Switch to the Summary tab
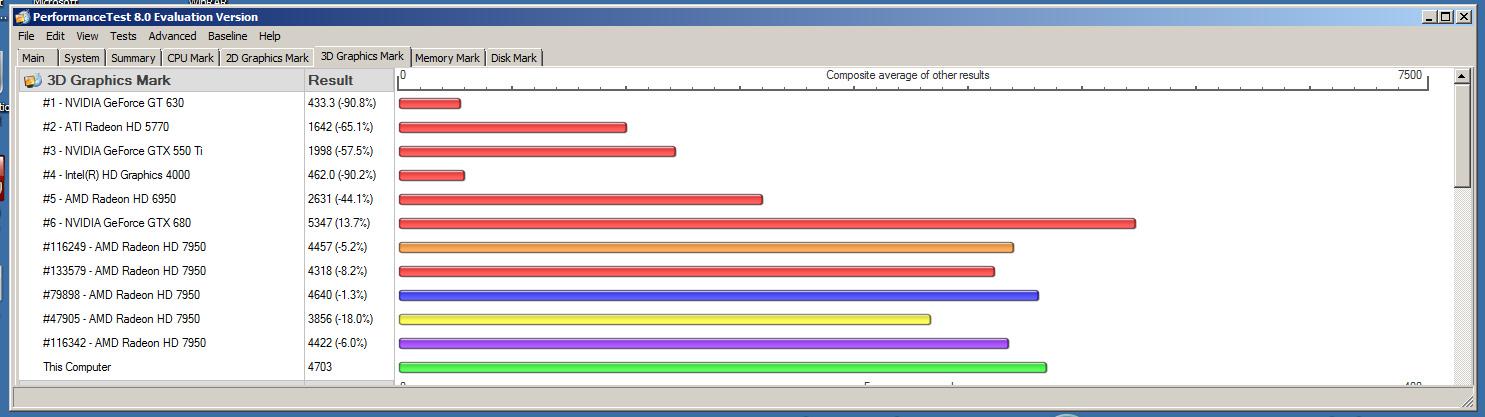 133,58
